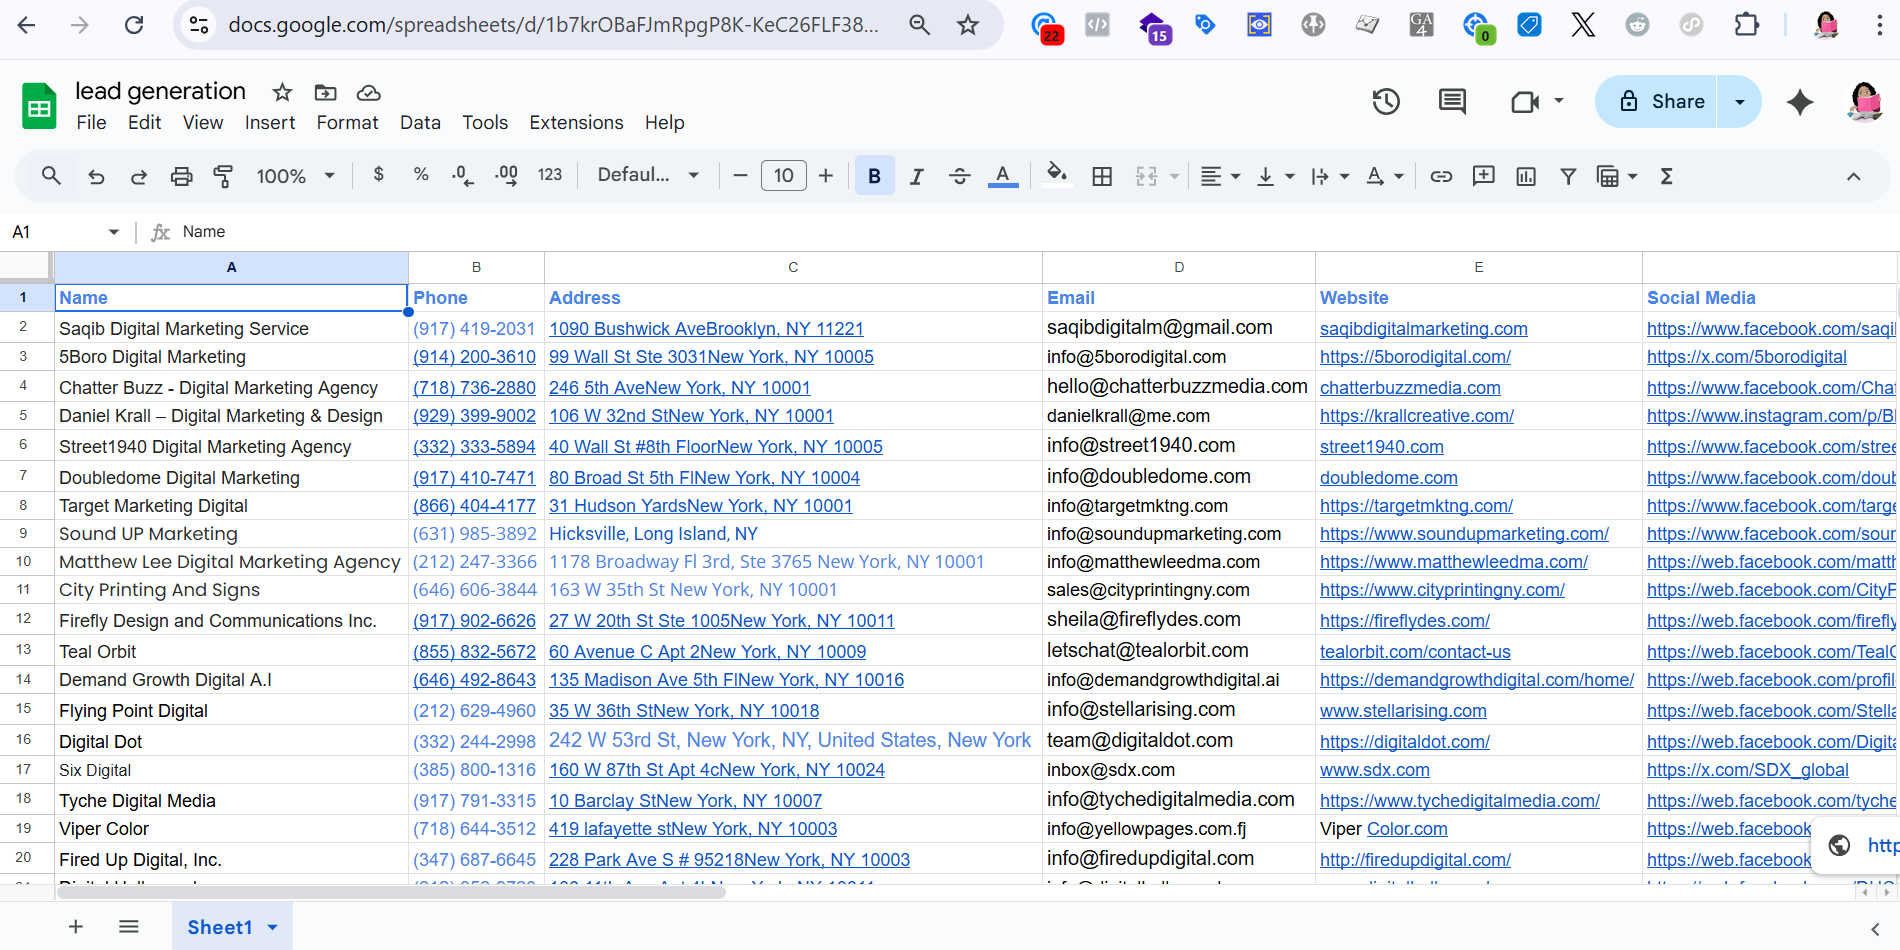1900x950 pixels.
Task: Open the Format menu
Action: coord(346,122)
